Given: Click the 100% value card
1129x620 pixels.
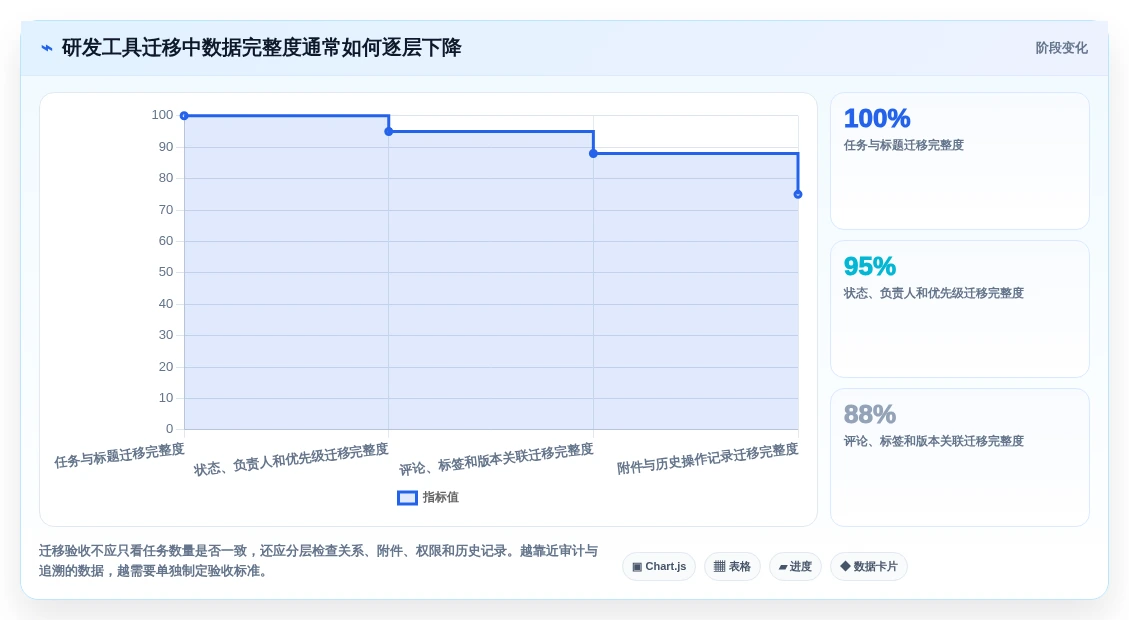Looking at the screenshot, I should [x=960, y=161].
